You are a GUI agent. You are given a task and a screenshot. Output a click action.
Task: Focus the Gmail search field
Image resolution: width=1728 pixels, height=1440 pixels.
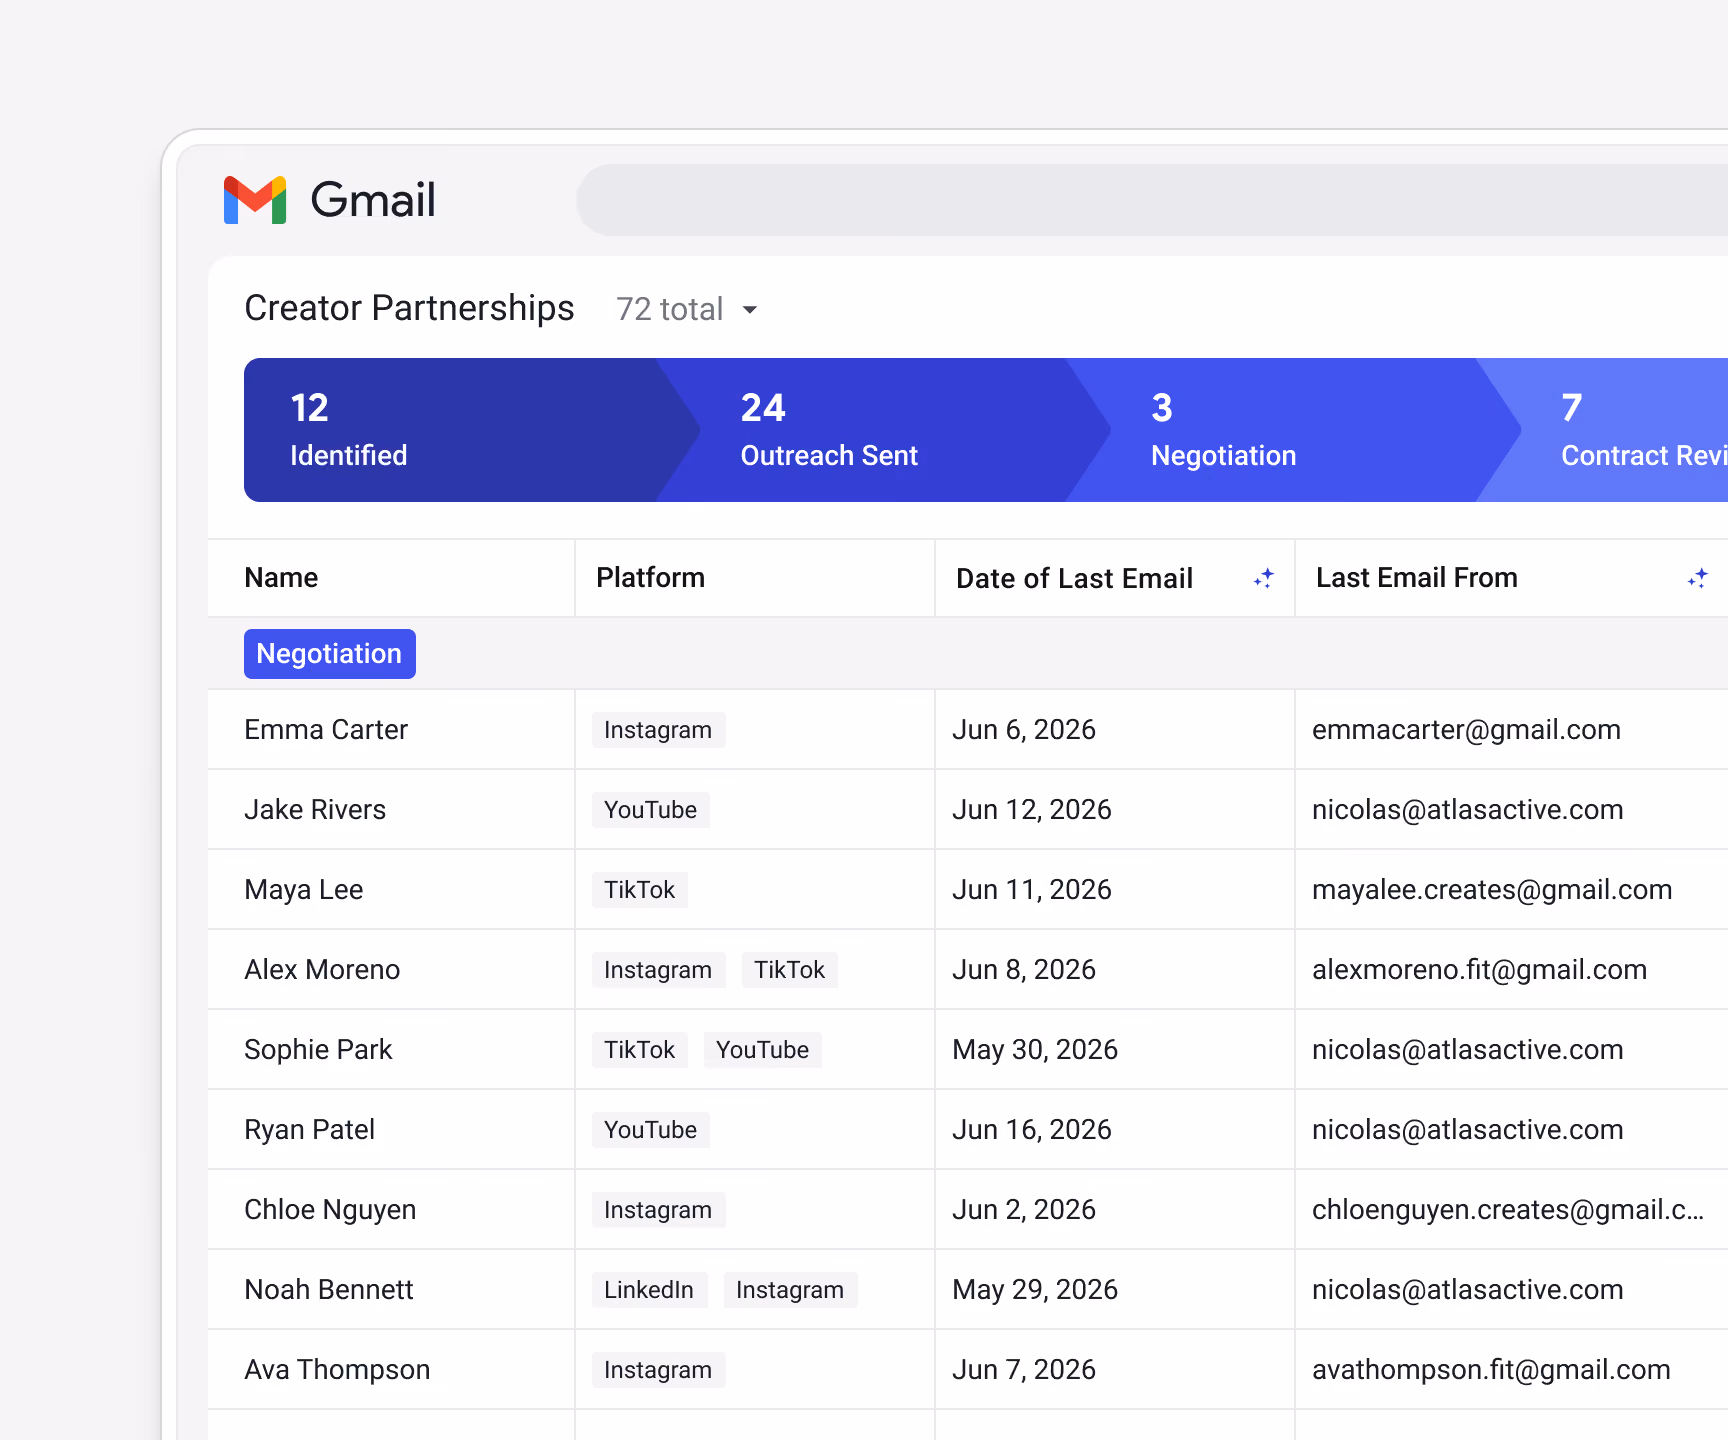(1152, 200)
